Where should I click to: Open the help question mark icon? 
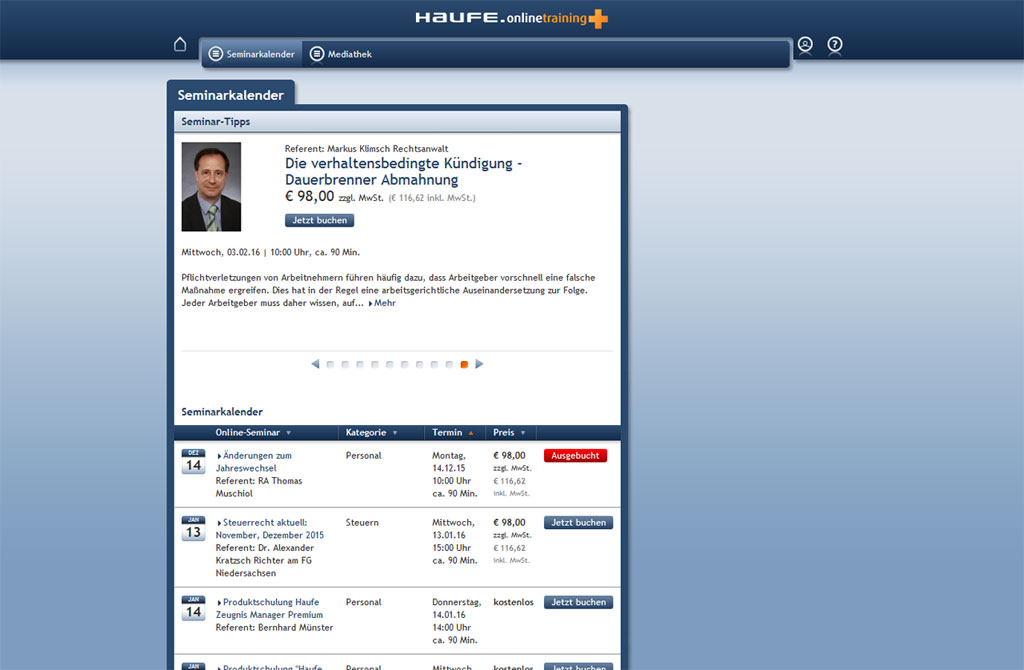tap(835, 44)
